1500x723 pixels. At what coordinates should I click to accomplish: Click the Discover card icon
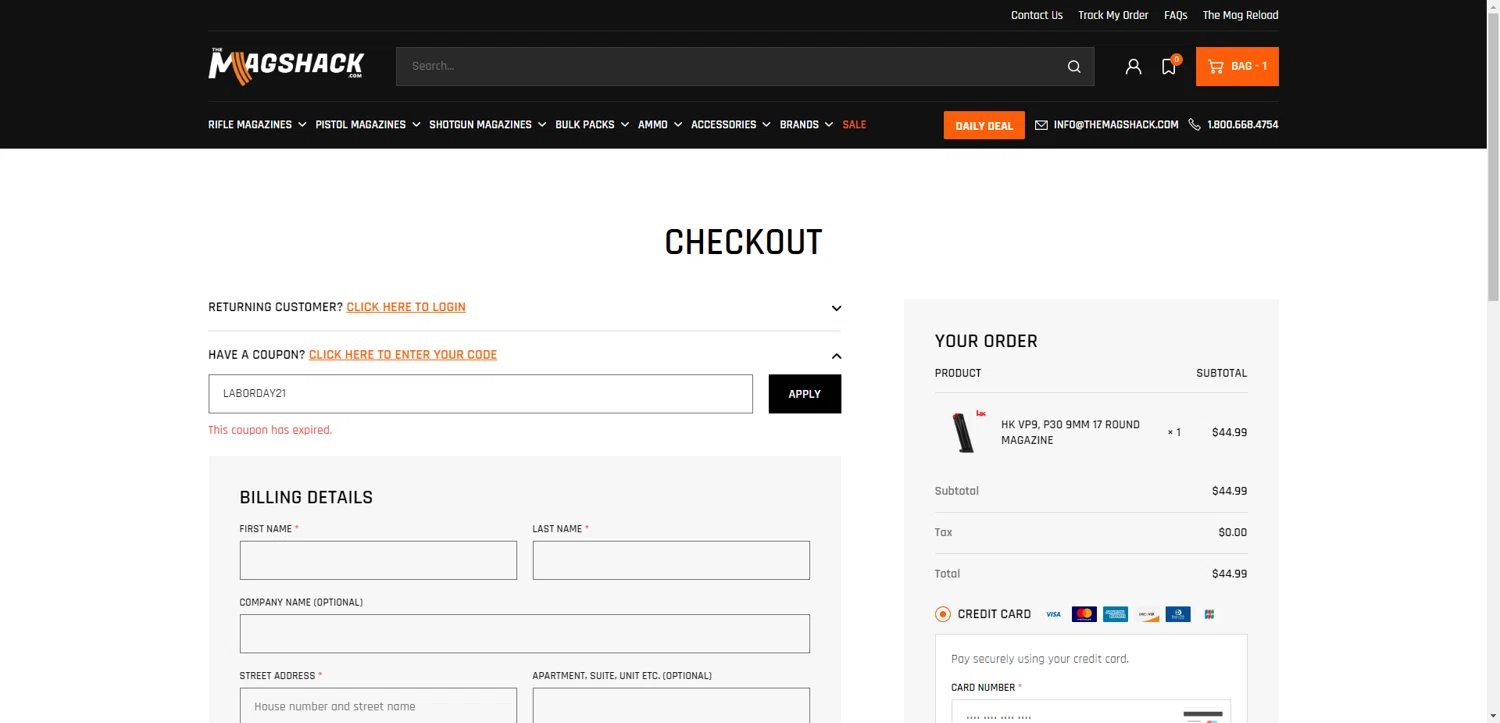(1147, 614)
